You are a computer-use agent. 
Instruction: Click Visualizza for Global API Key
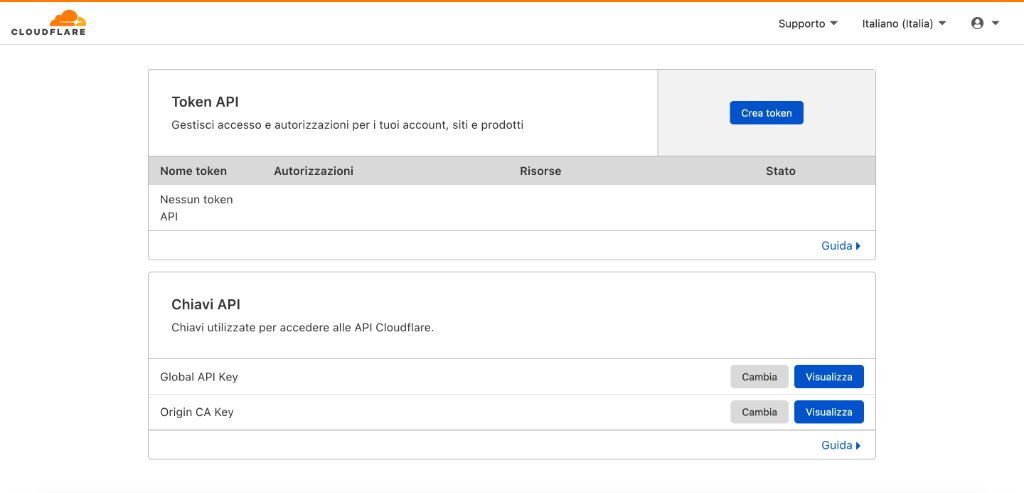pos(829,377)
